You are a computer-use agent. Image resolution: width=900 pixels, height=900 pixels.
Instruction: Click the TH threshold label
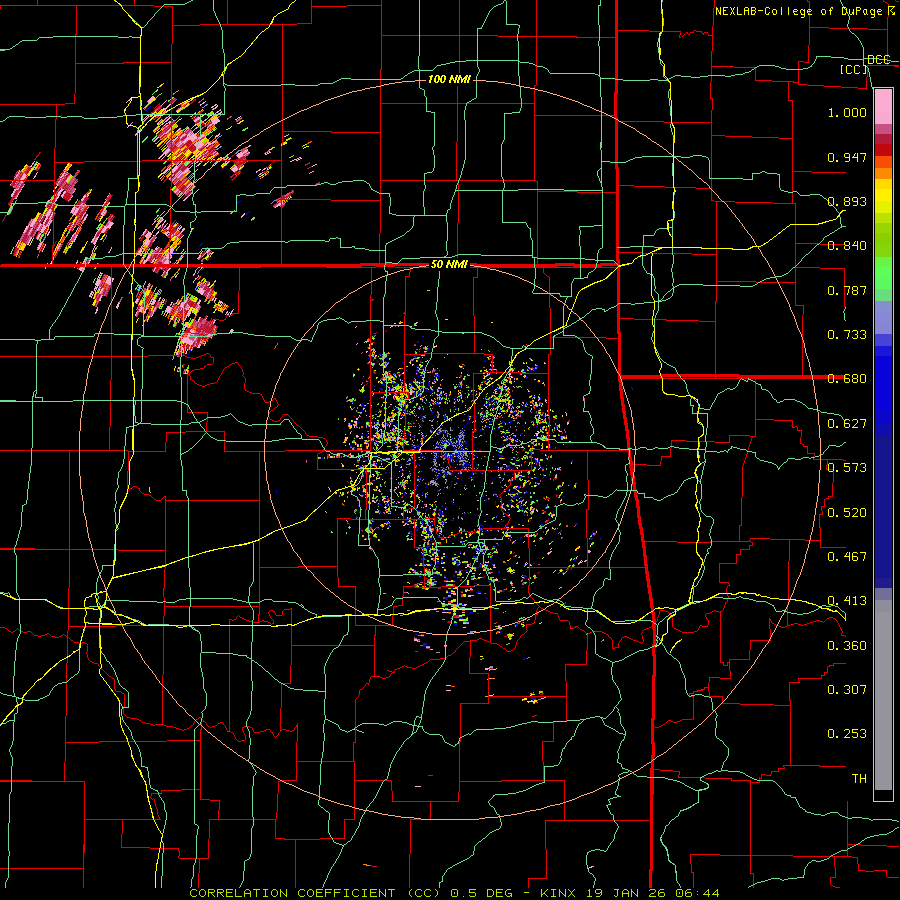pyautogui.click(x=859, y=778)
